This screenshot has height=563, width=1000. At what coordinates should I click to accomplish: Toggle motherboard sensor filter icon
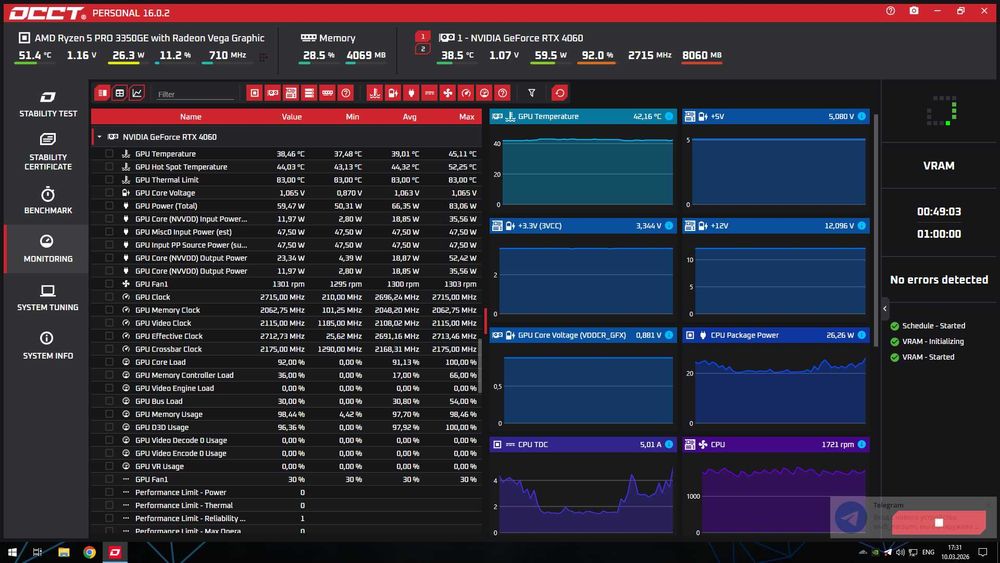(x=291, y=93)
